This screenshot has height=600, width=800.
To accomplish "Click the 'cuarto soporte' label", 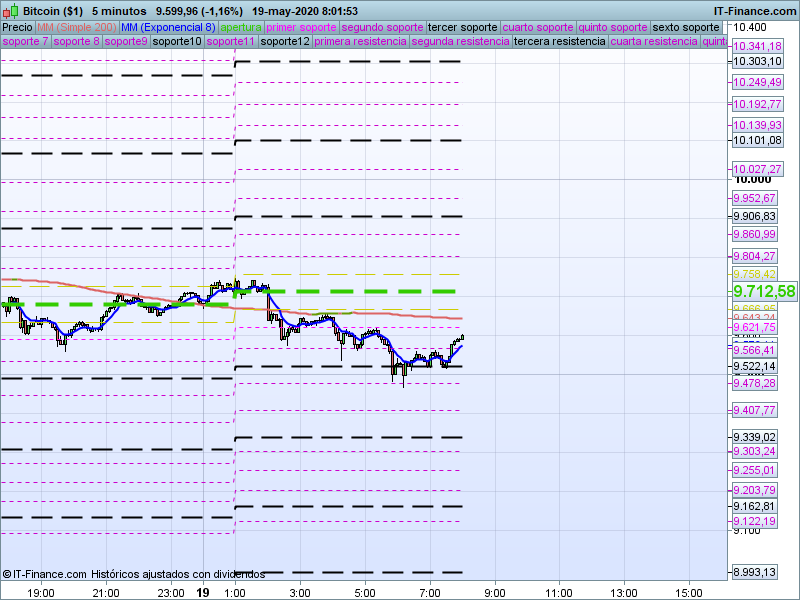I will 539,27.
